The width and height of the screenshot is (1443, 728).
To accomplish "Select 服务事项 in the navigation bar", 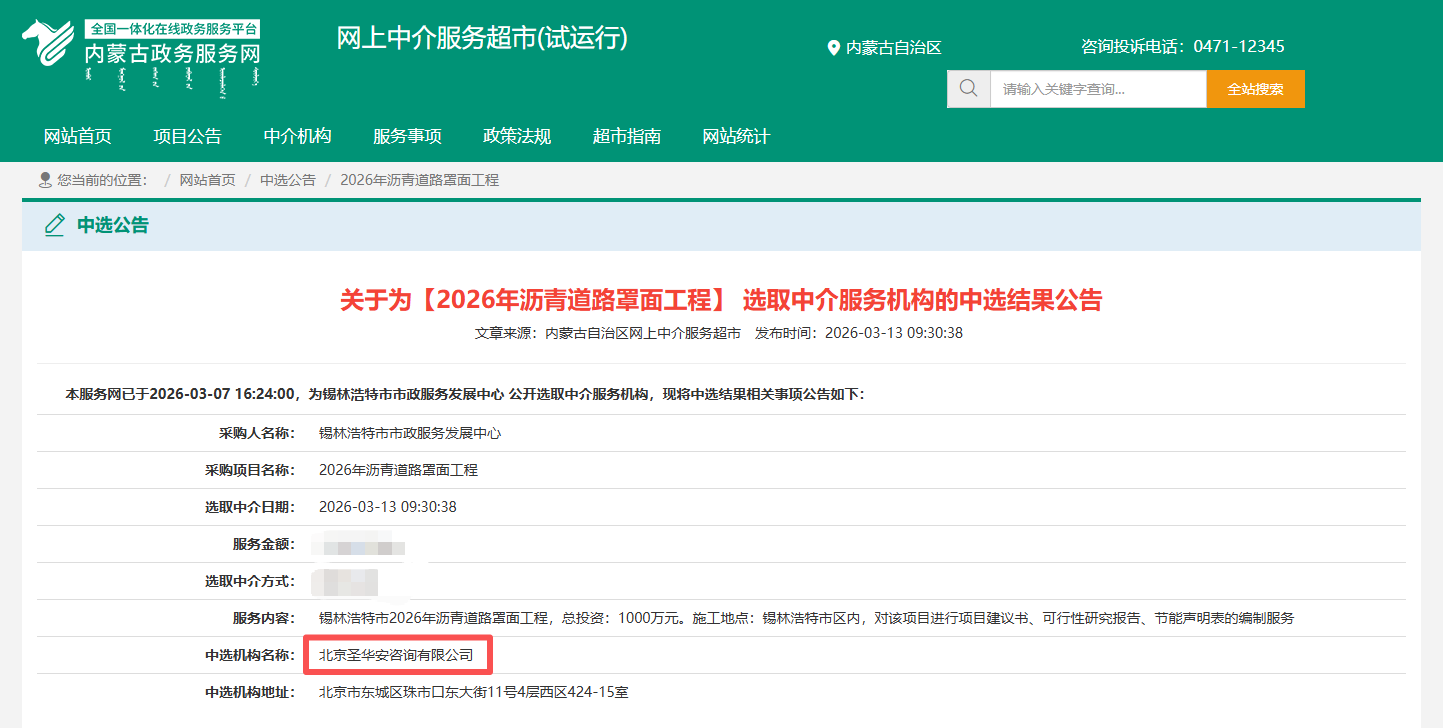I will click(x=406, y=136).
